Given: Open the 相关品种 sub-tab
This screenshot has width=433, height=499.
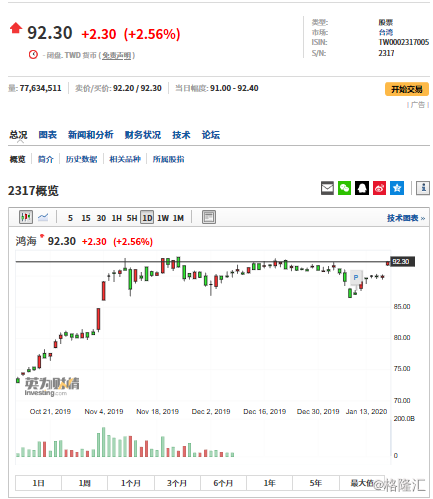Looking at the screenshot, I should coord(125,159).
